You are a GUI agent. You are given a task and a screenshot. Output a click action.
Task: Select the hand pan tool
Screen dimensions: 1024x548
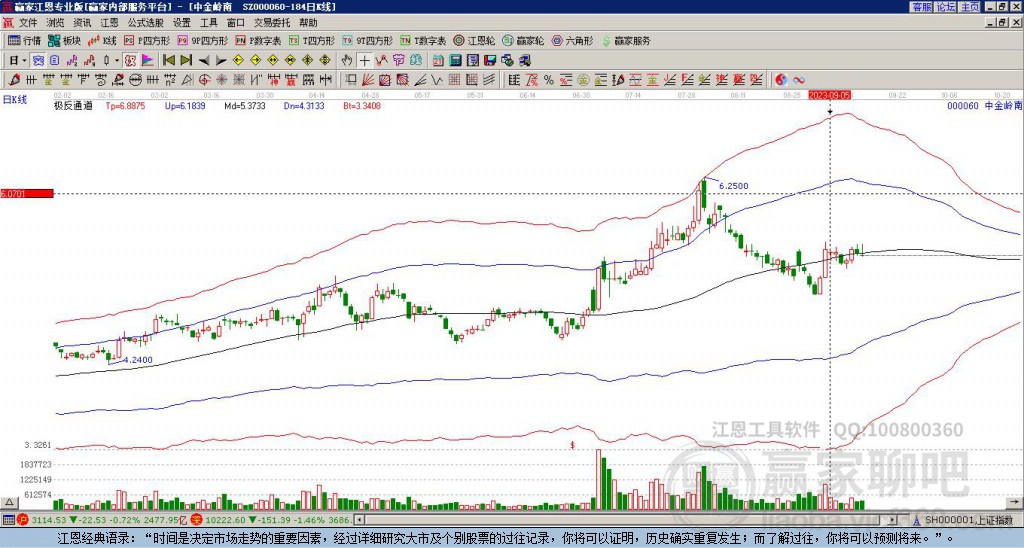347,60
